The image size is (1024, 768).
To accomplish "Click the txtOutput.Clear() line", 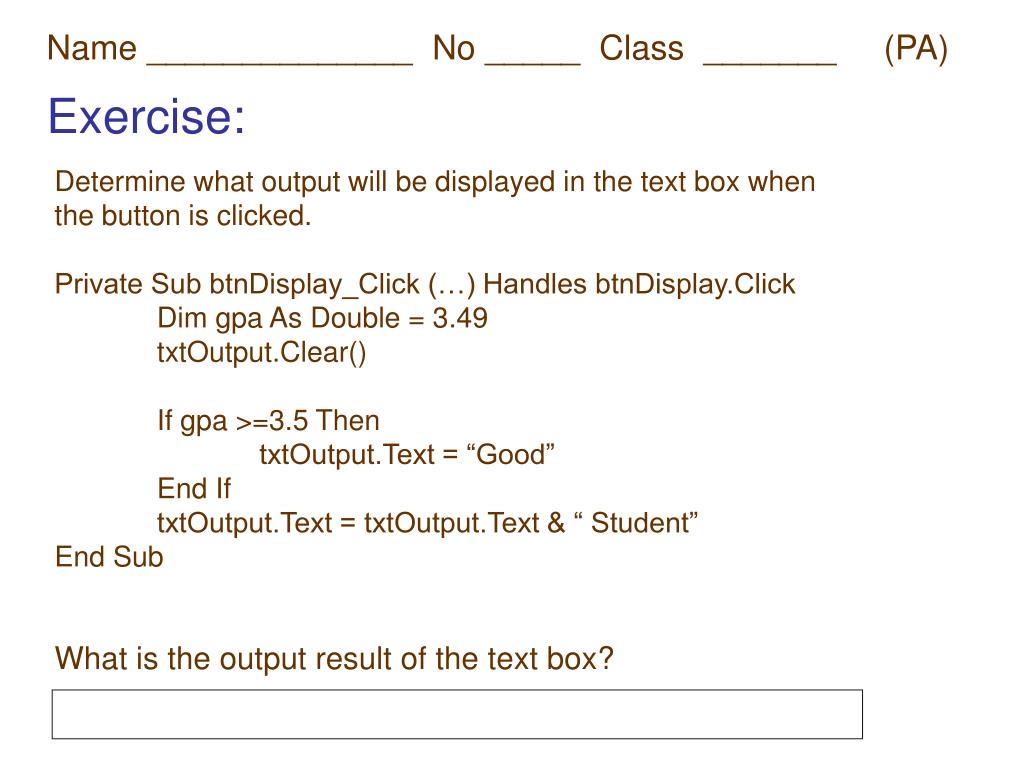I will pyautogui.click(x=261, y=353).
